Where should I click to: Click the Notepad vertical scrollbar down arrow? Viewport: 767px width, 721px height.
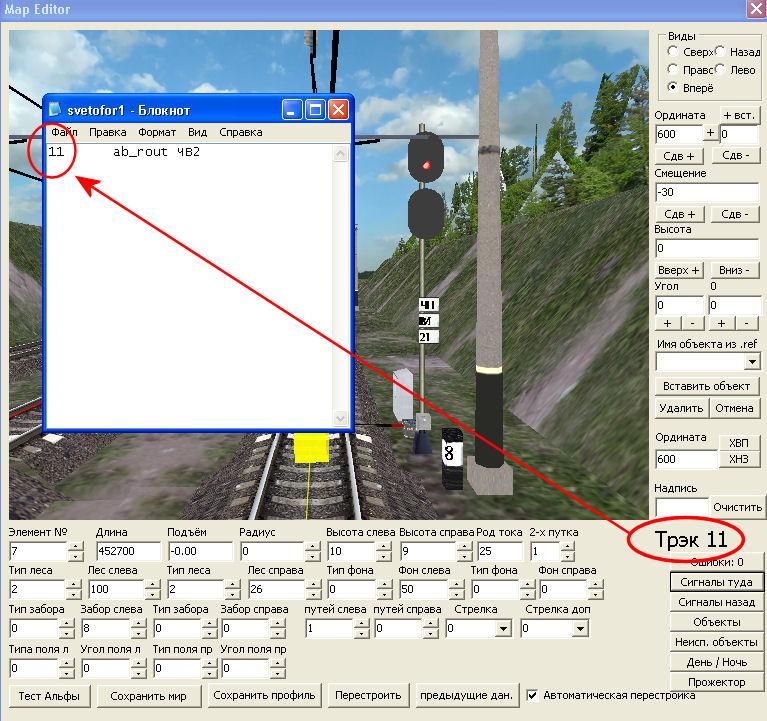point(340,419)
